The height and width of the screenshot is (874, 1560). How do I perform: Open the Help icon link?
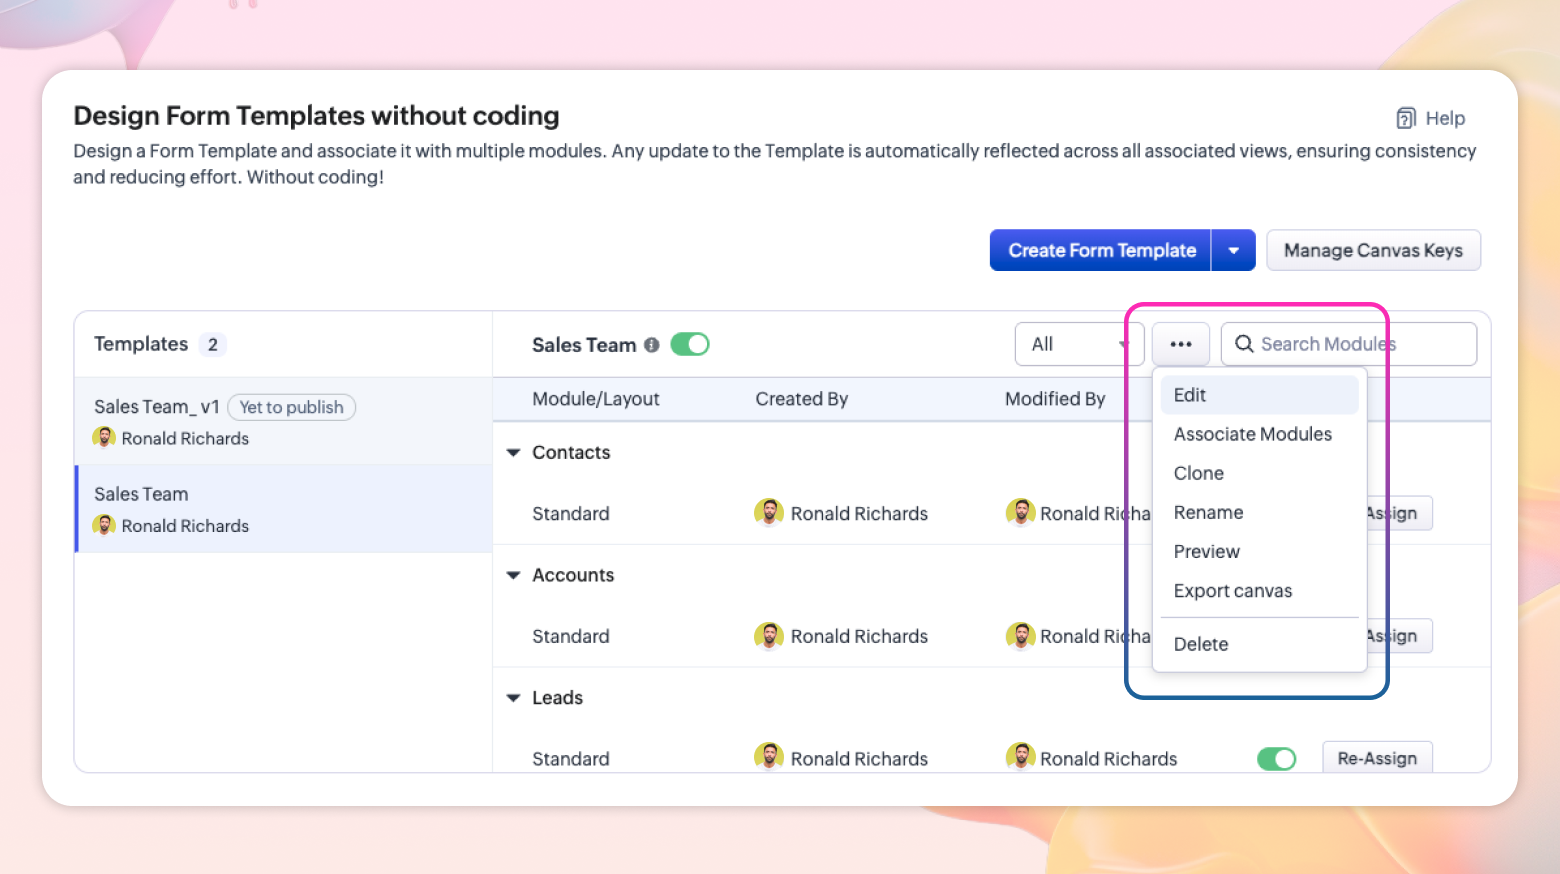pos(1405,118)
